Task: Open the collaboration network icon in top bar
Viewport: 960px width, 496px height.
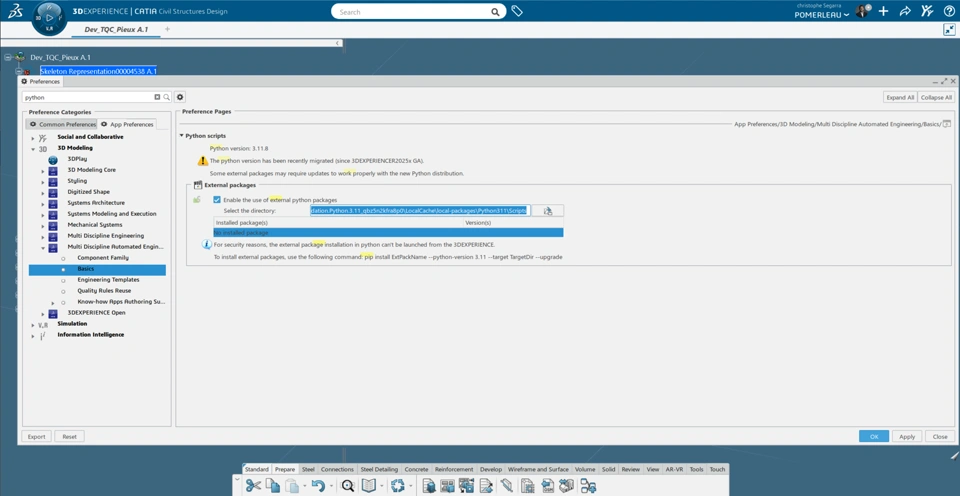Action: click(x=927, y=11)
